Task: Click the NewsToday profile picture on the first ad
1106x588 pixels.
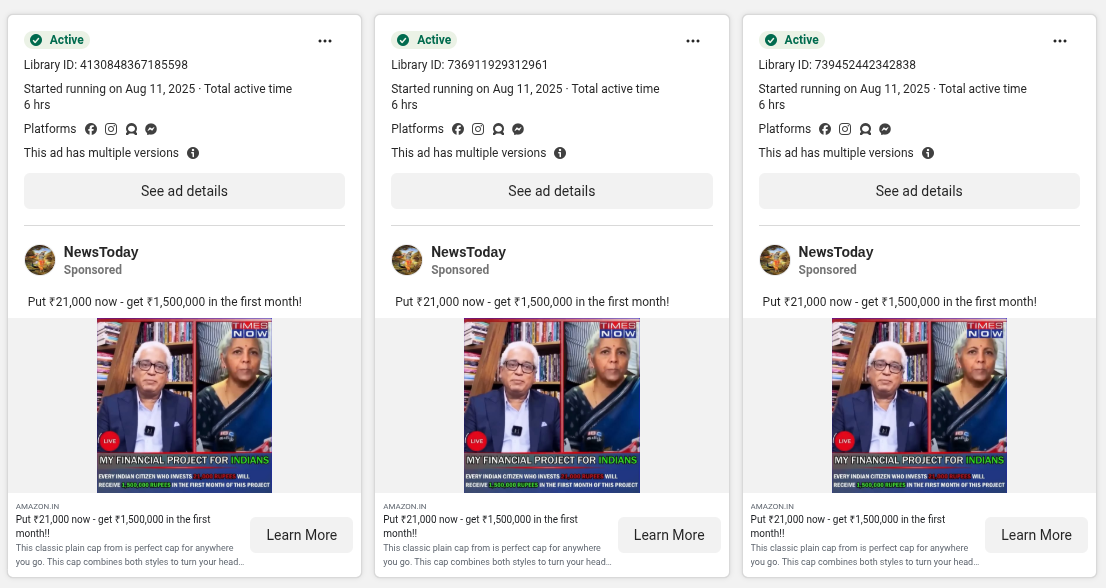Action: [x=40, y=260]
